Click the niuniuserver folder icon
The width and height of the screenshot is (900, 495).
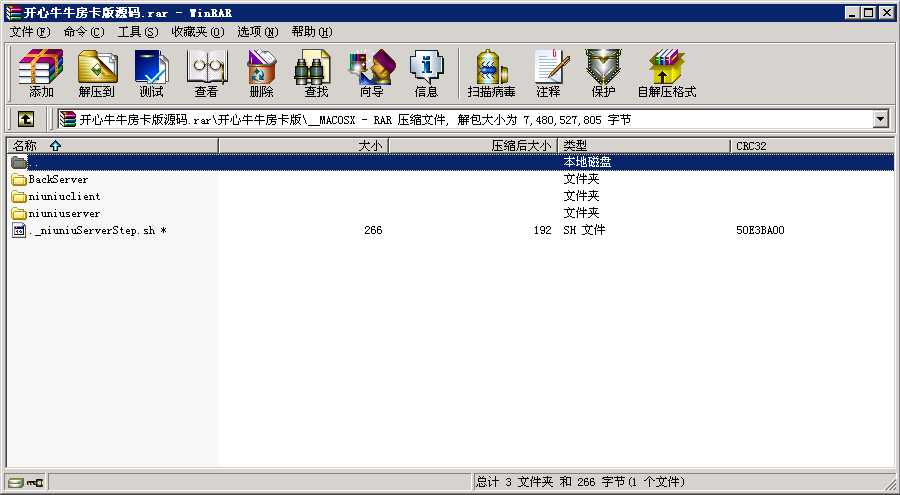(x=19, y=214)
